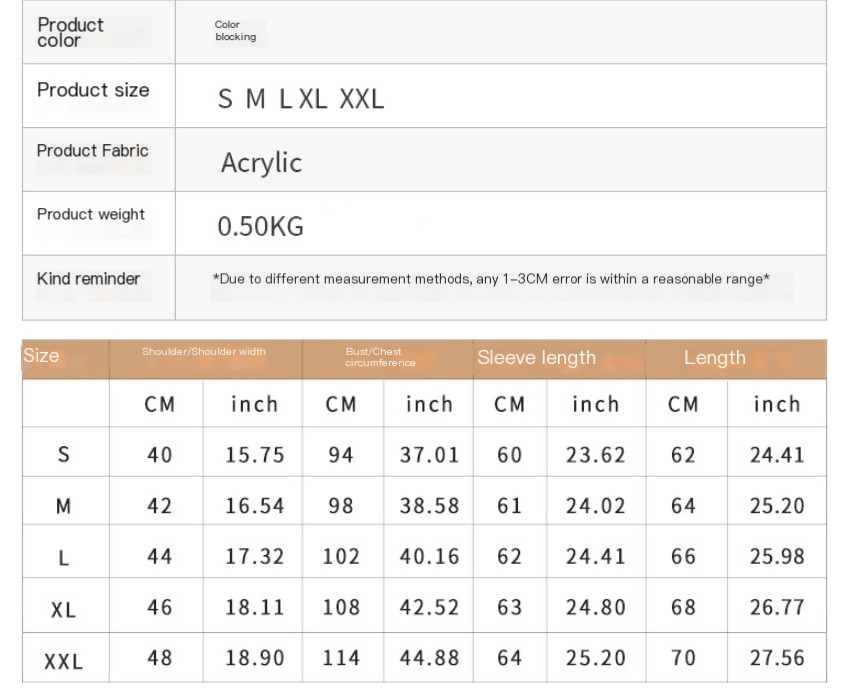The image size is (851, 697).
Task: Select the Shoulder/Shoulder width column header
Action: tap(204, 352)
